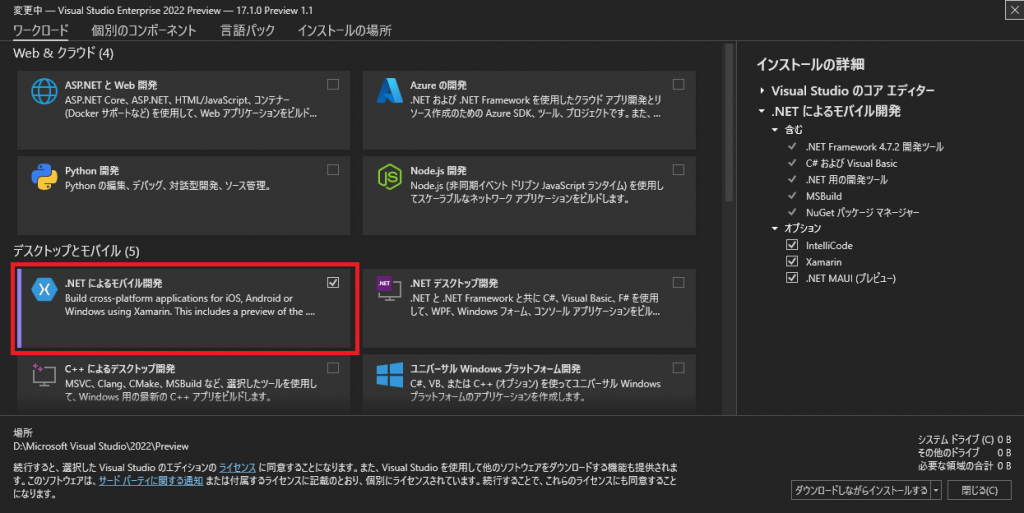Expand Visual Studio のコア エディター node
The width and height of the screenshot is (1024, 513).
762,91
